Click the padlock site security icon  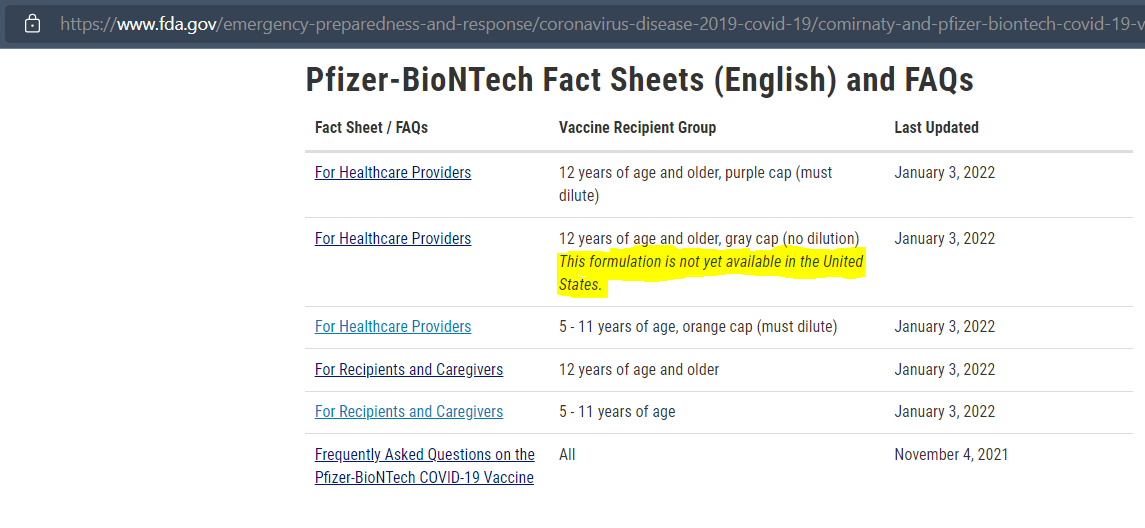(x=32, y=24)
